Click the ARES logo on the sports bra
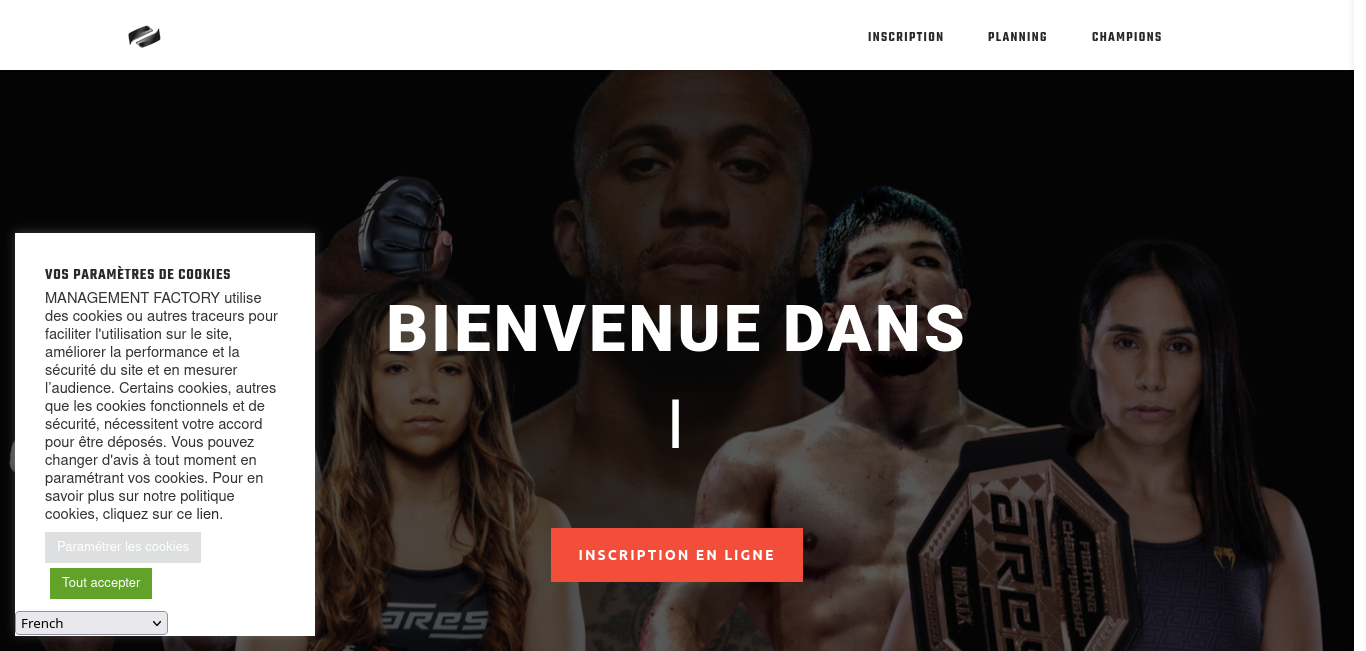This screenshot has width=1366, height=651. pos(435,620)
